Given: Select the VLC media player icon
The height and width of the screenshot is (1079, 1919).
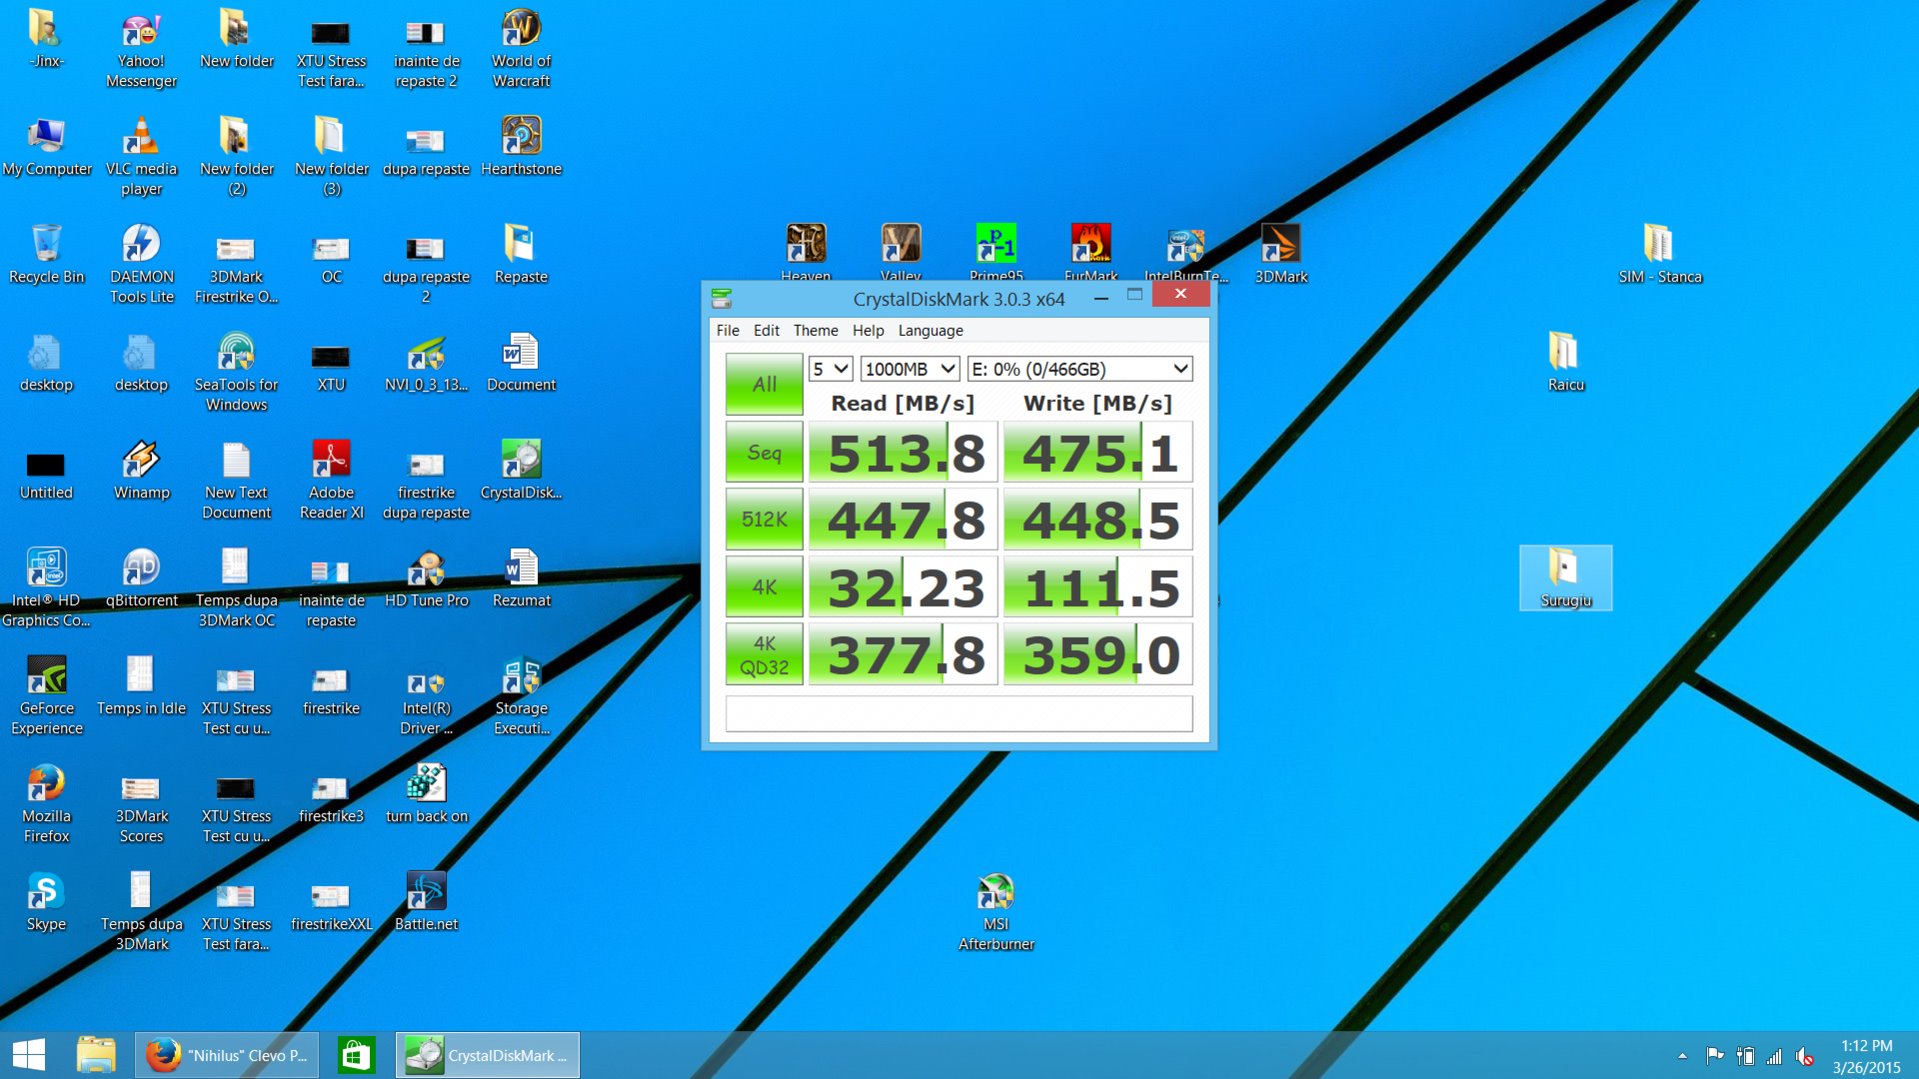Looking at the screenshot, I should [x=141, y=157].
